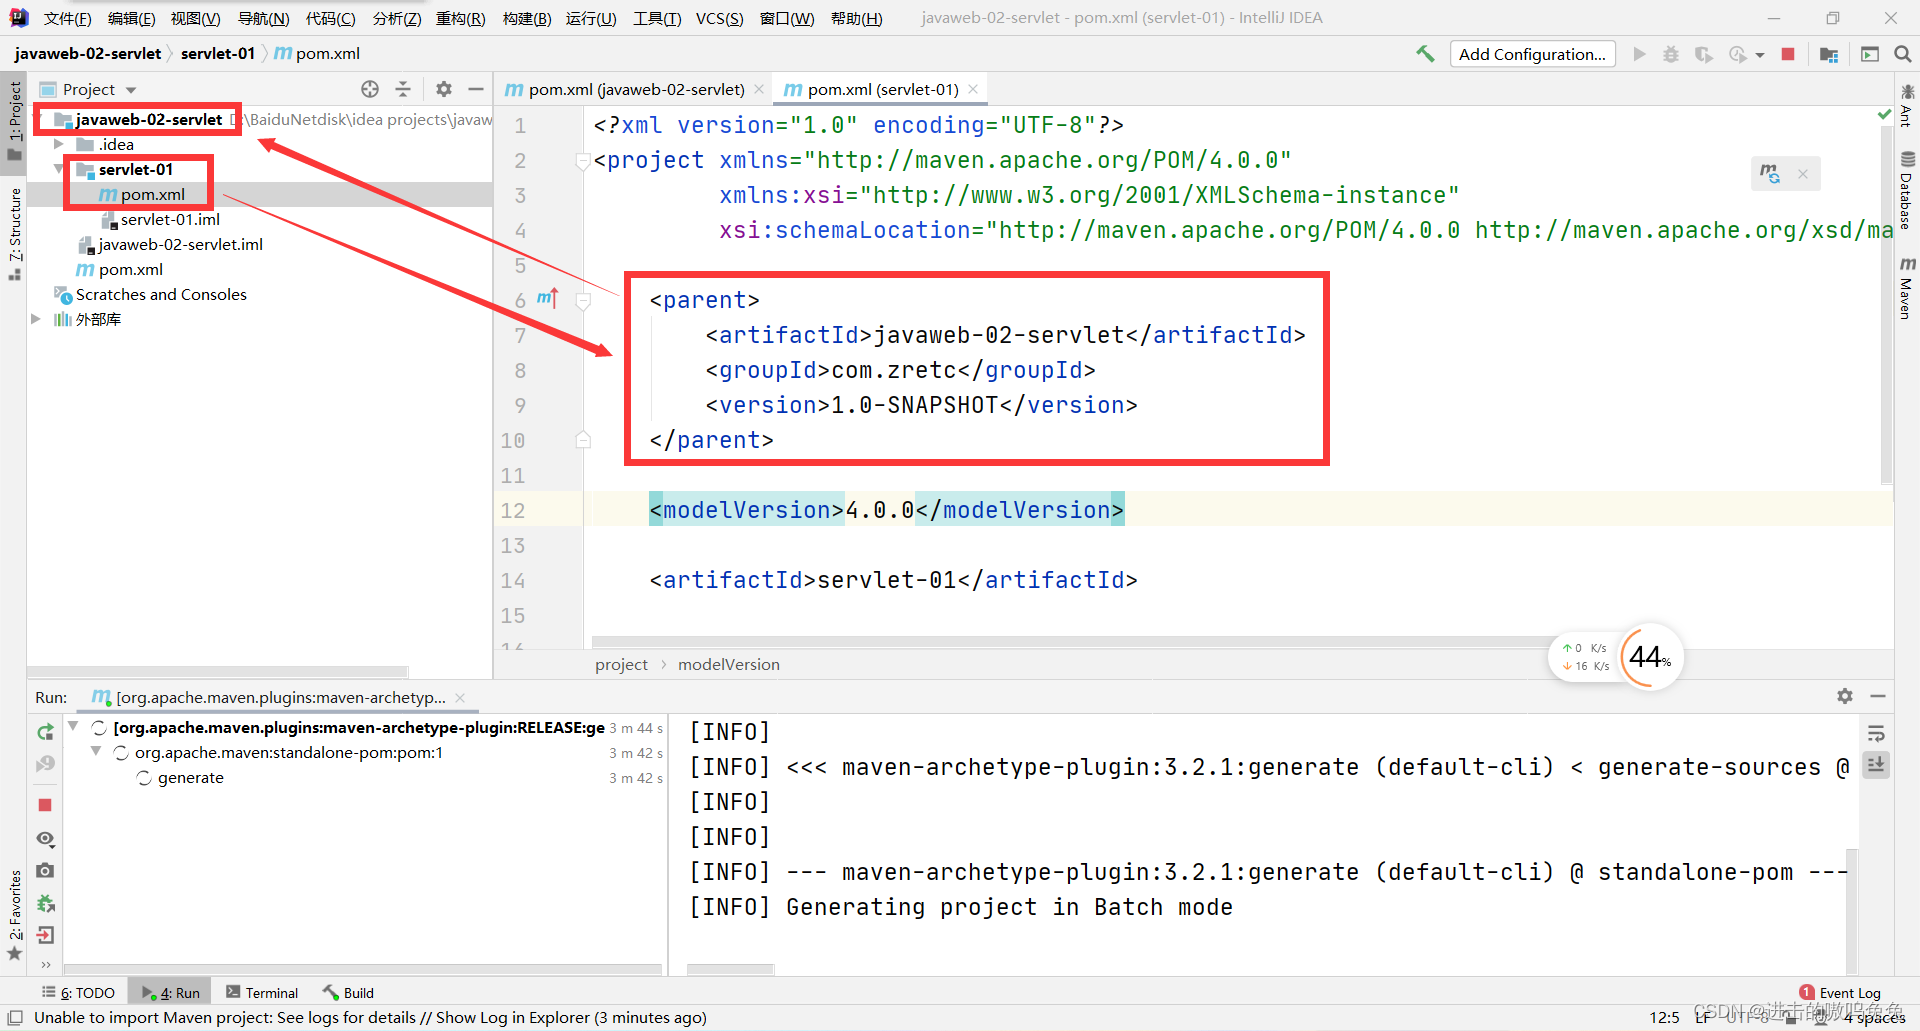Collapse the servlet-01 tree node
1920x1031 pixels.
(58, 169)
